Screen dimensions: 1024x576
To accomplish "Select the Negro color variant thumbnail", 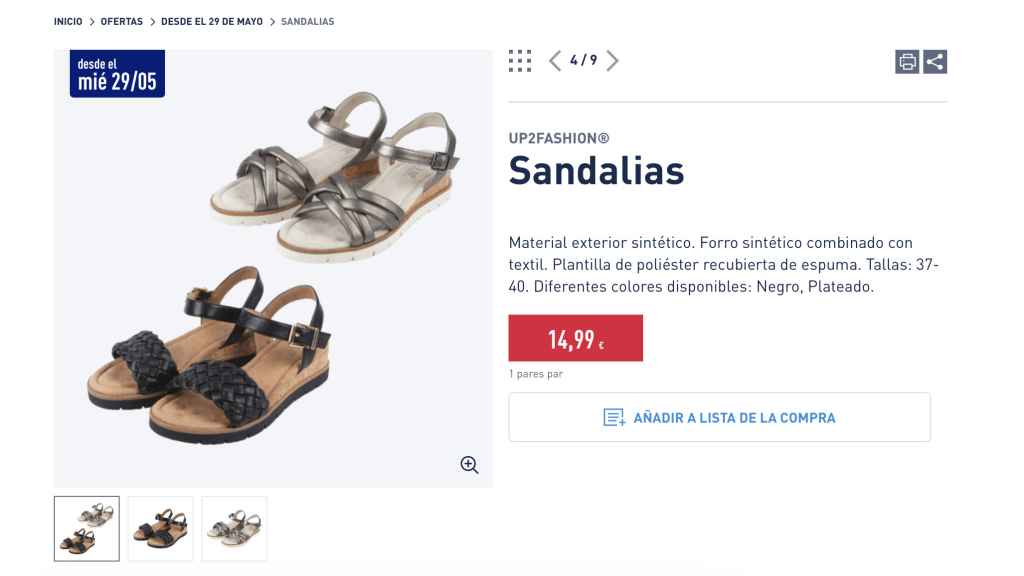I will 160,528.
